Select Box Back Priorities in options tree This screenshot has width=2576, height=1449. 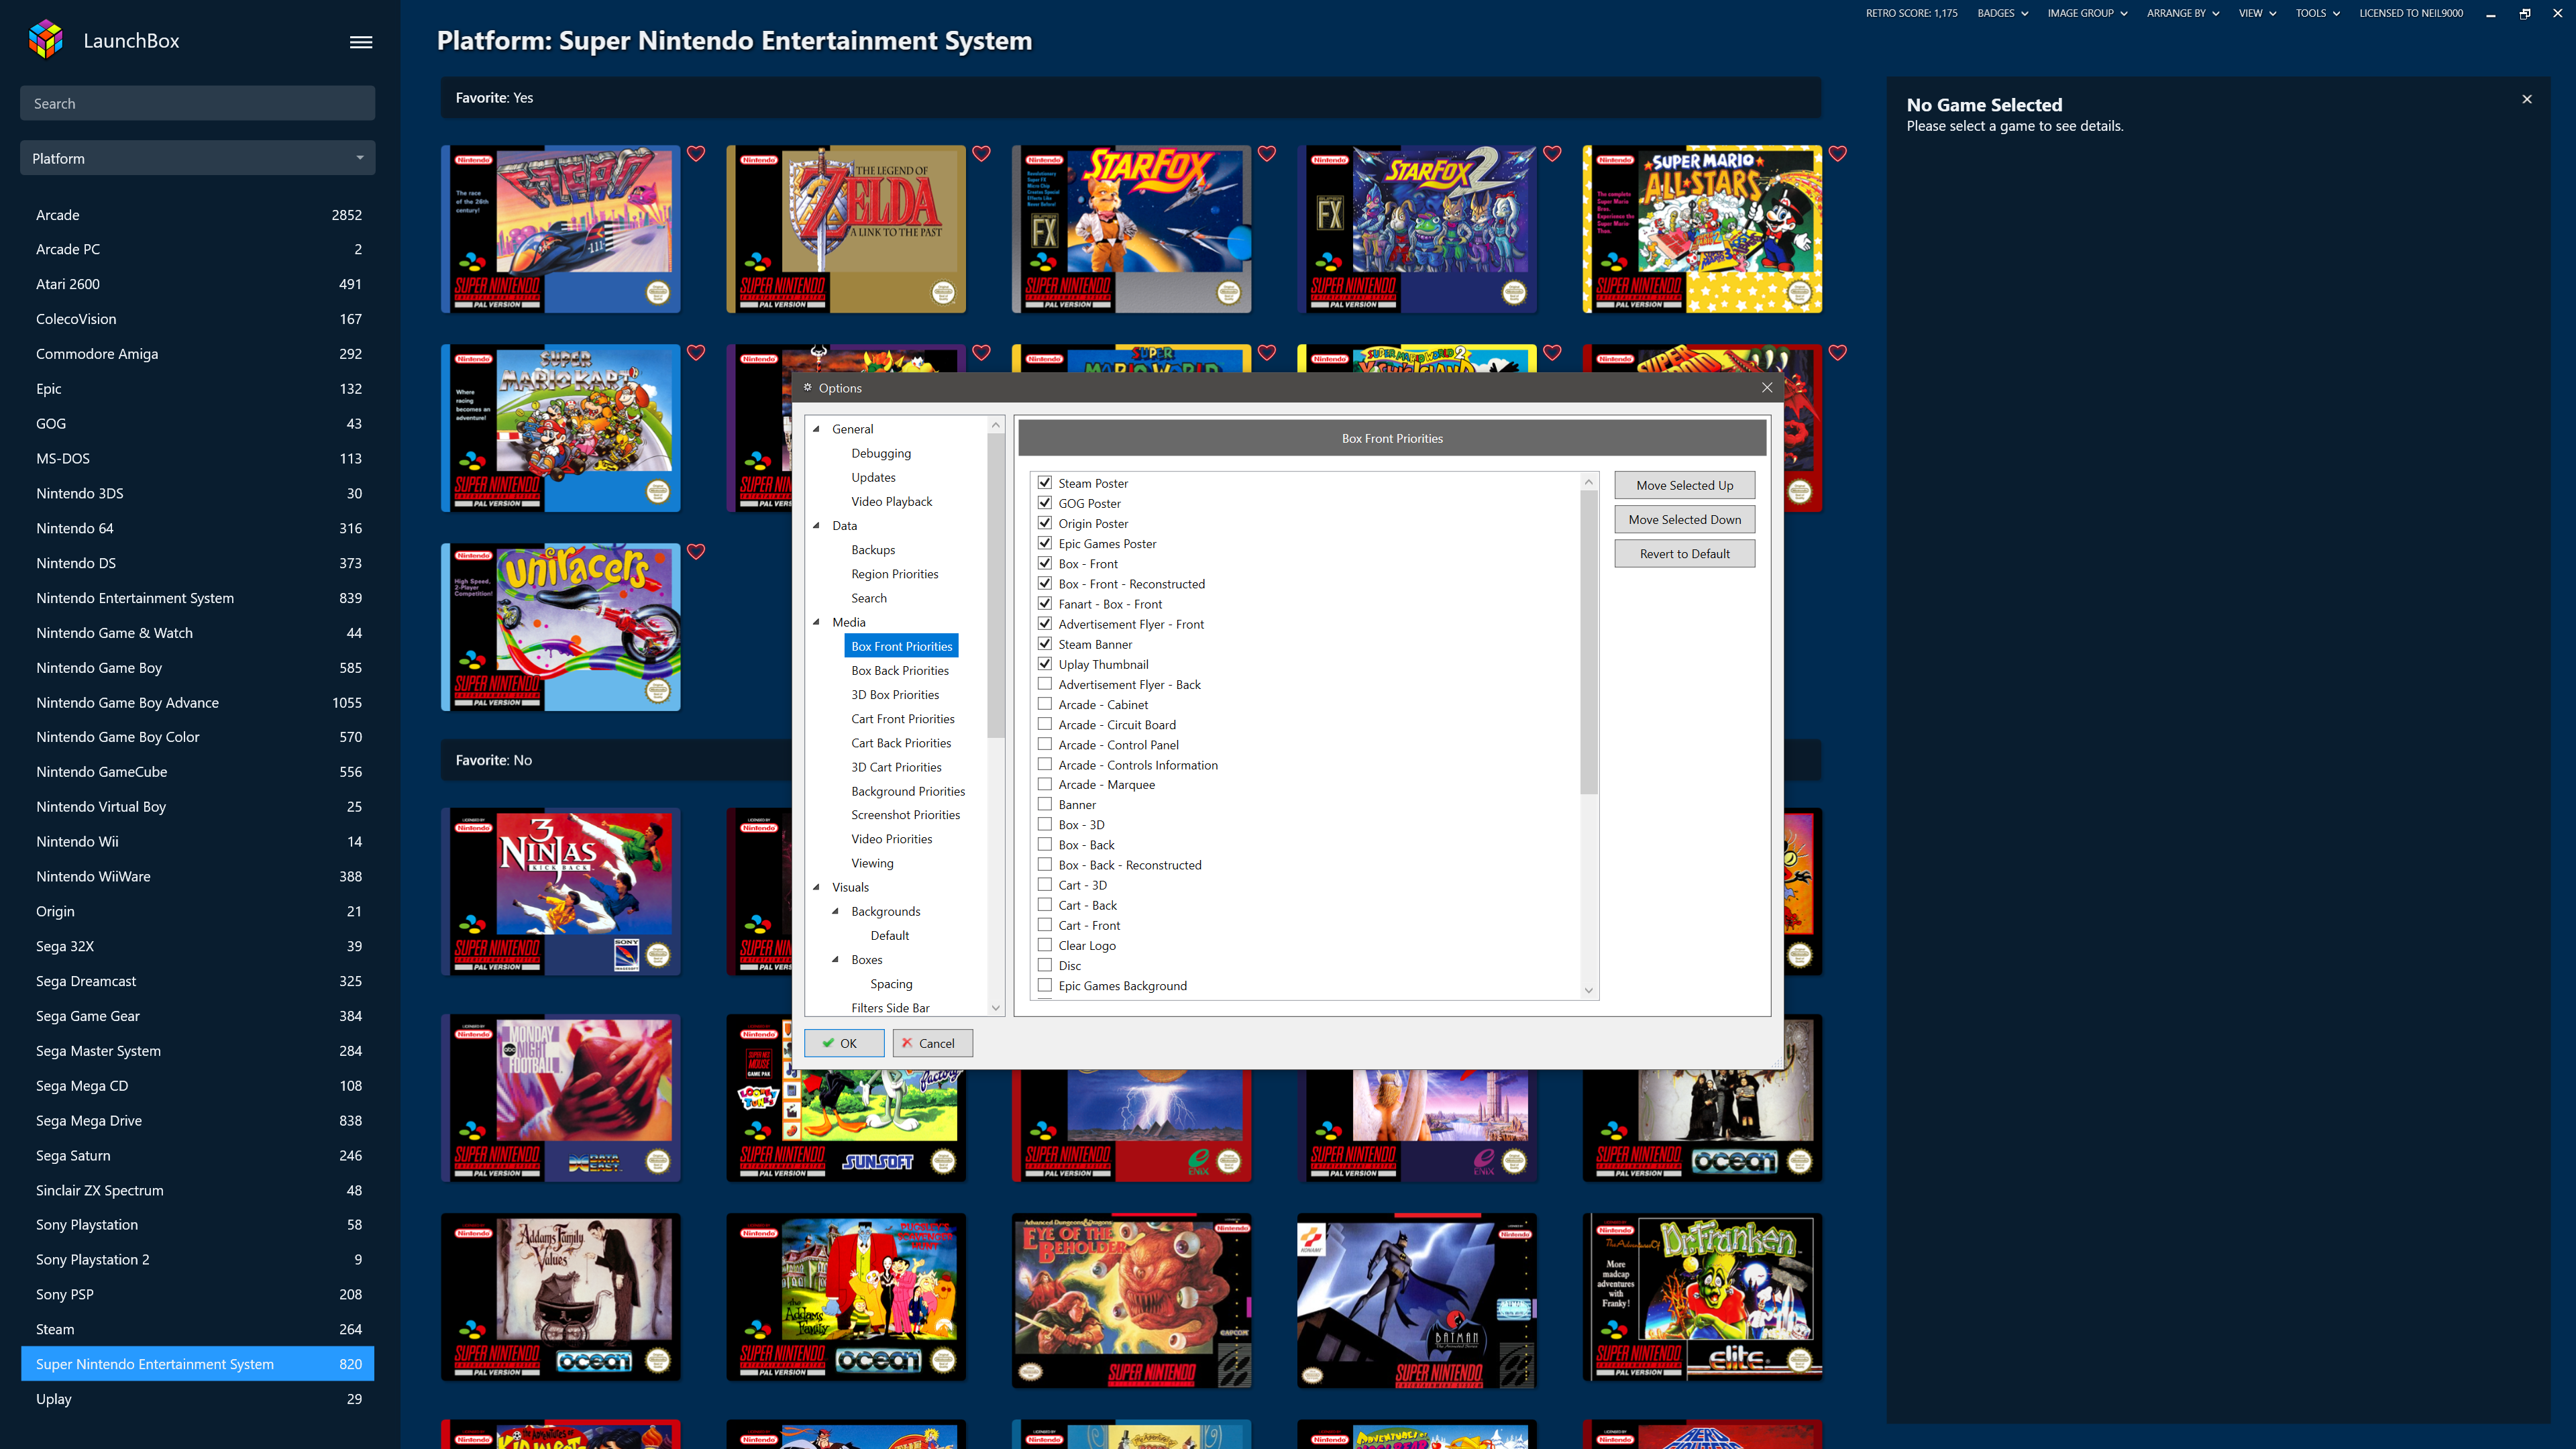[900, 670]
